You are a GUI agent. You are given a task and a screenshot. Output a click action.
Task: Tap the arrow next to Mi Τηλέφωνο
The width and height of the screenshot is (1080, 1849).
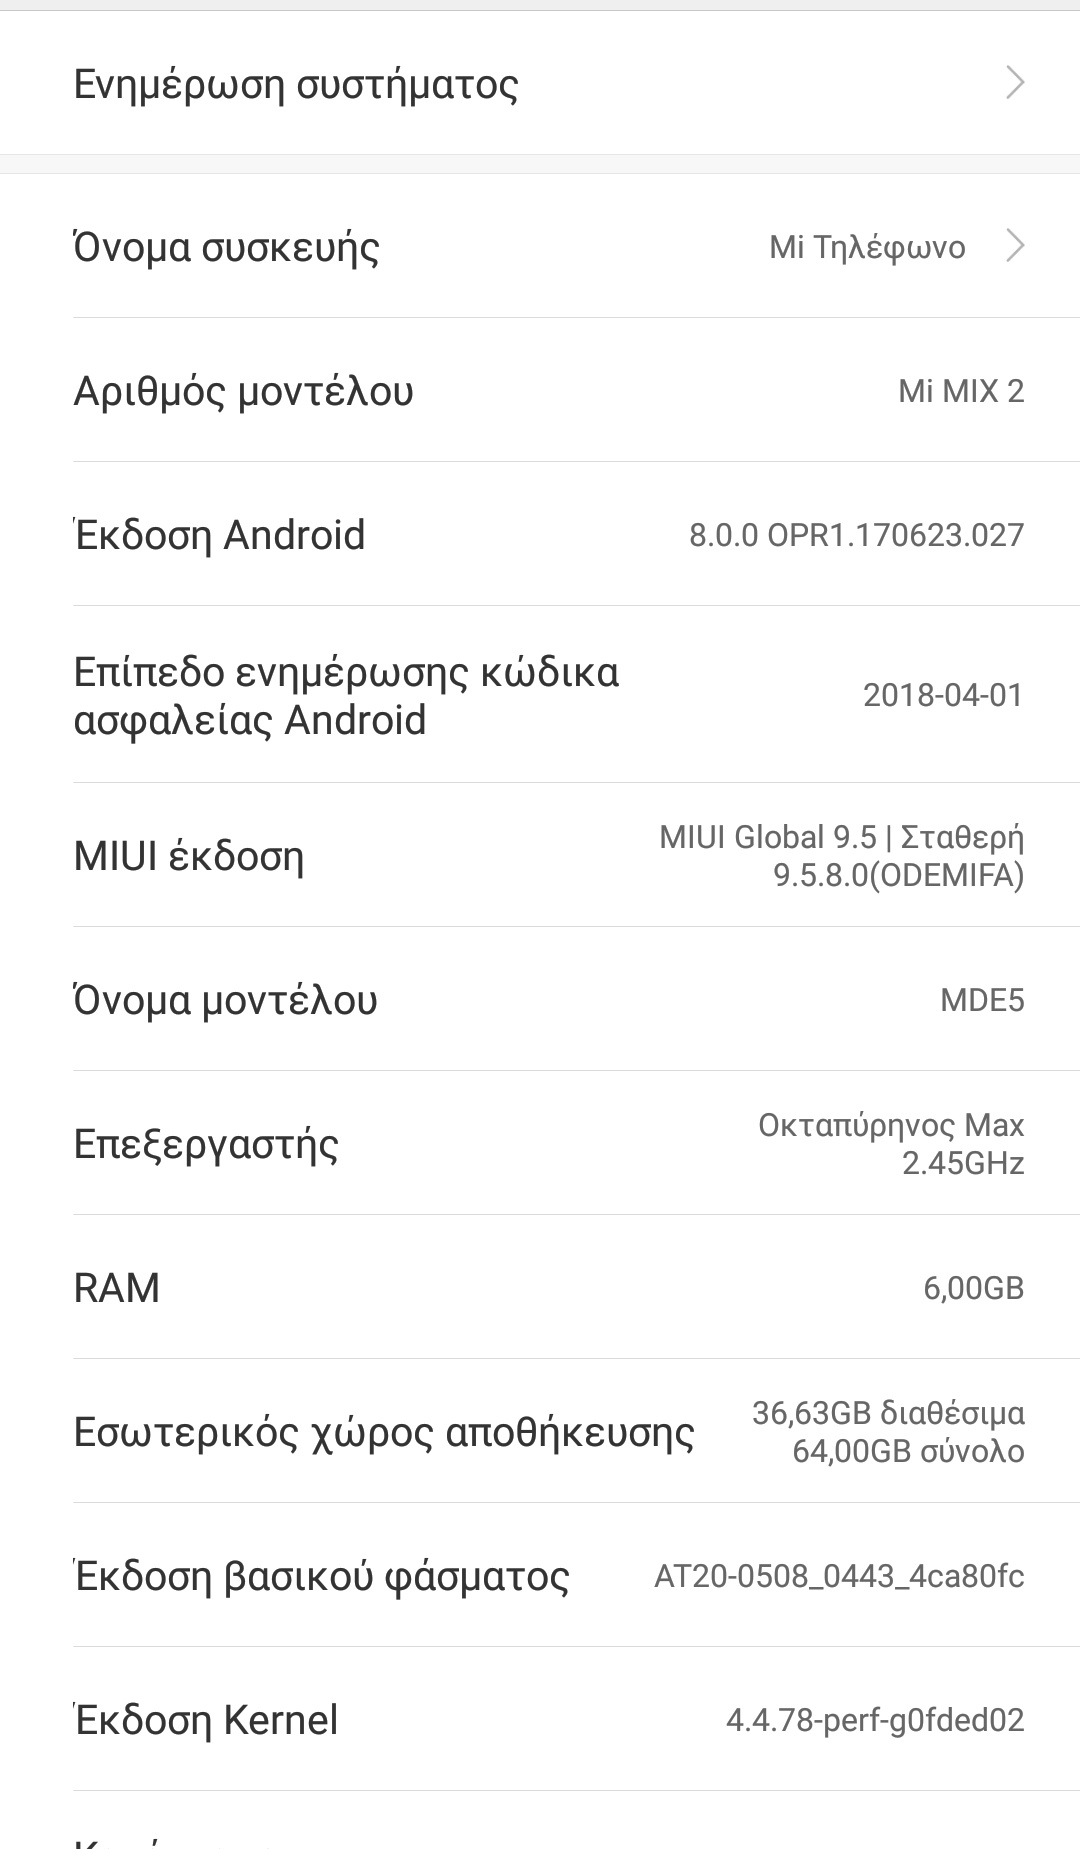click(1014, 246)
